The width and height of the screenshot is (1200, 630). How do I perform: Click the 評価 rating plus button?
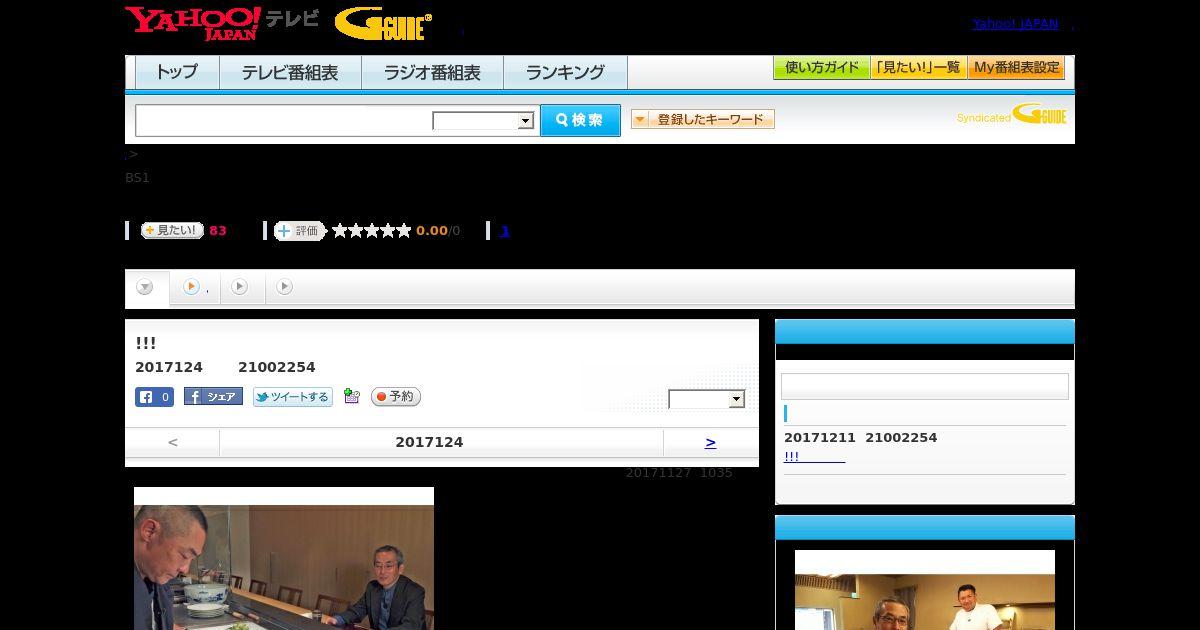[300, 231]
